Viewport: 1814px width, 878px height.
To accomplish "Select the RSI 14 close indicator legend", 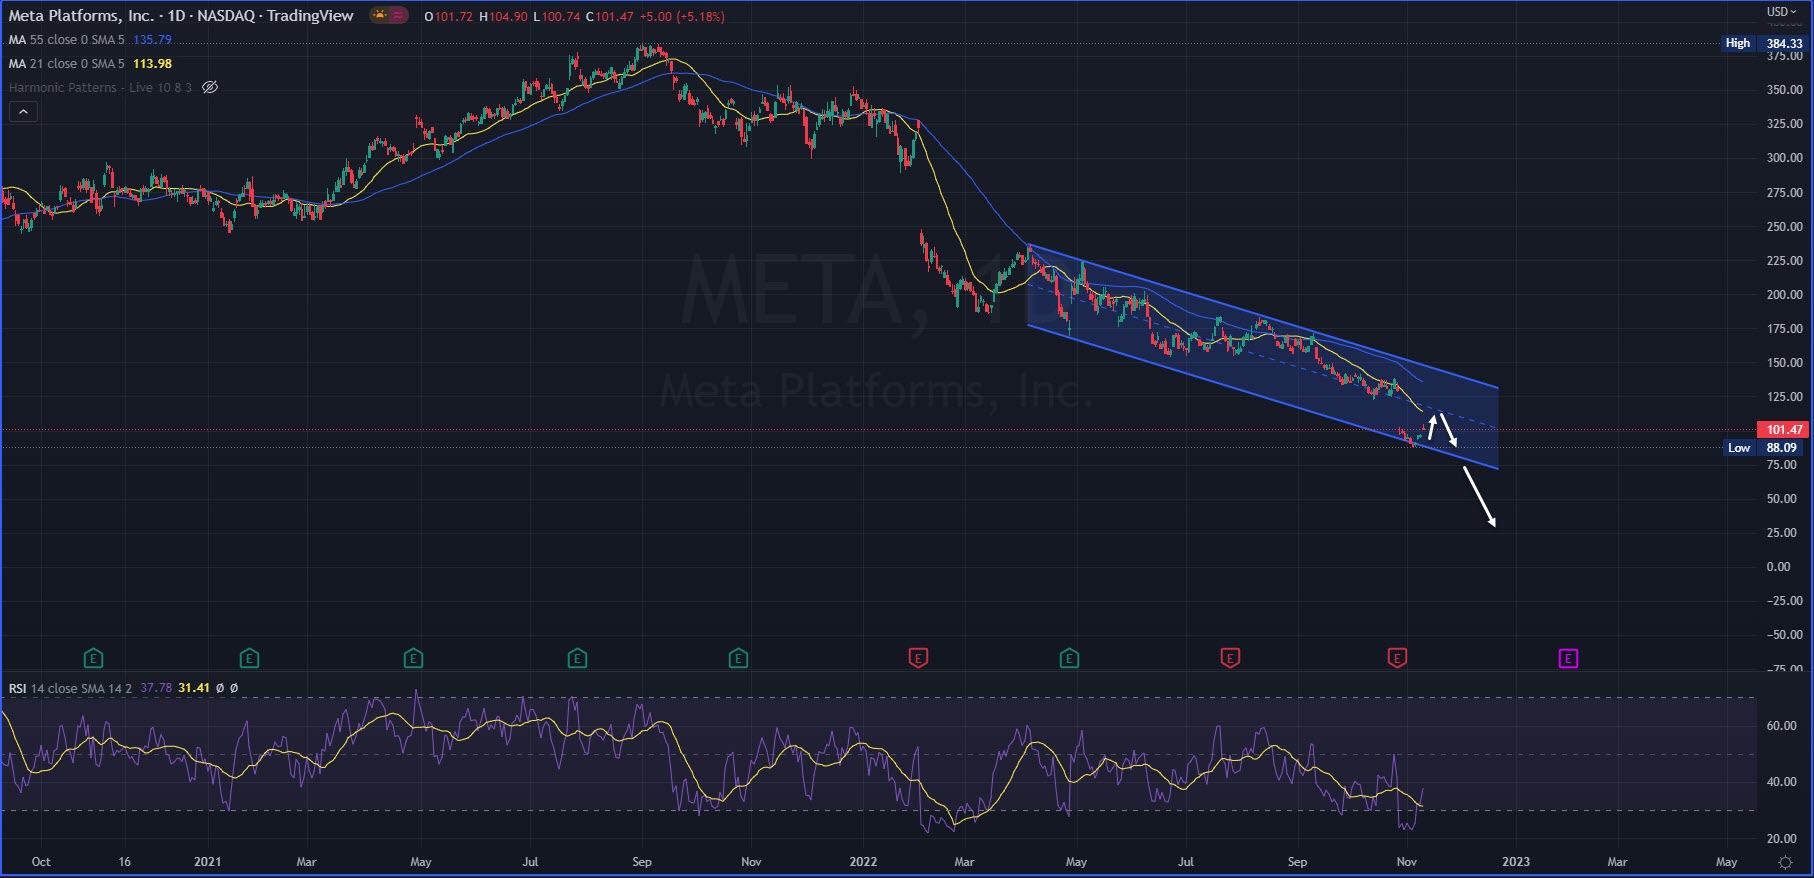I will [x=70, y=688].
